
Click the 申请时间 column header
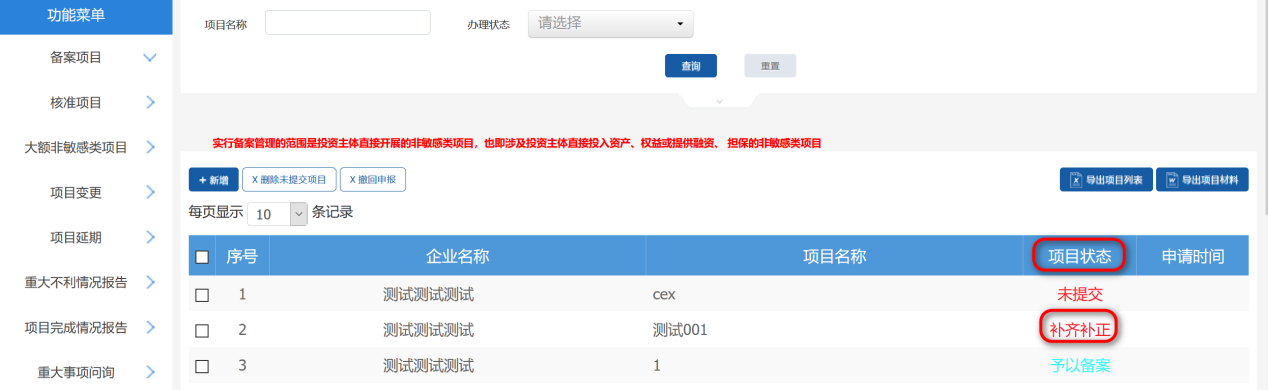pyautogui.click(x=1192, y=257)
